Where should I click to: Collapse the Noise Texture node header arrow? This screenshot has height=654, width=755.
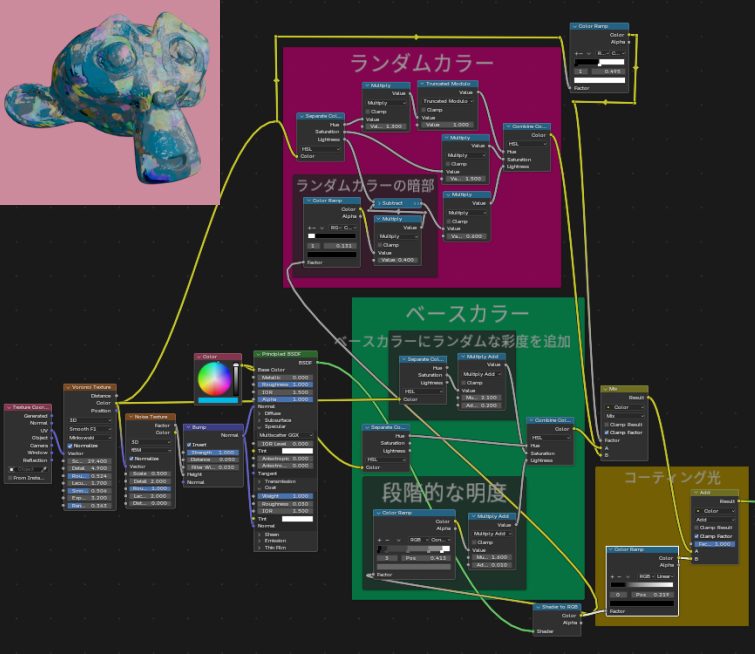[130, 417]
